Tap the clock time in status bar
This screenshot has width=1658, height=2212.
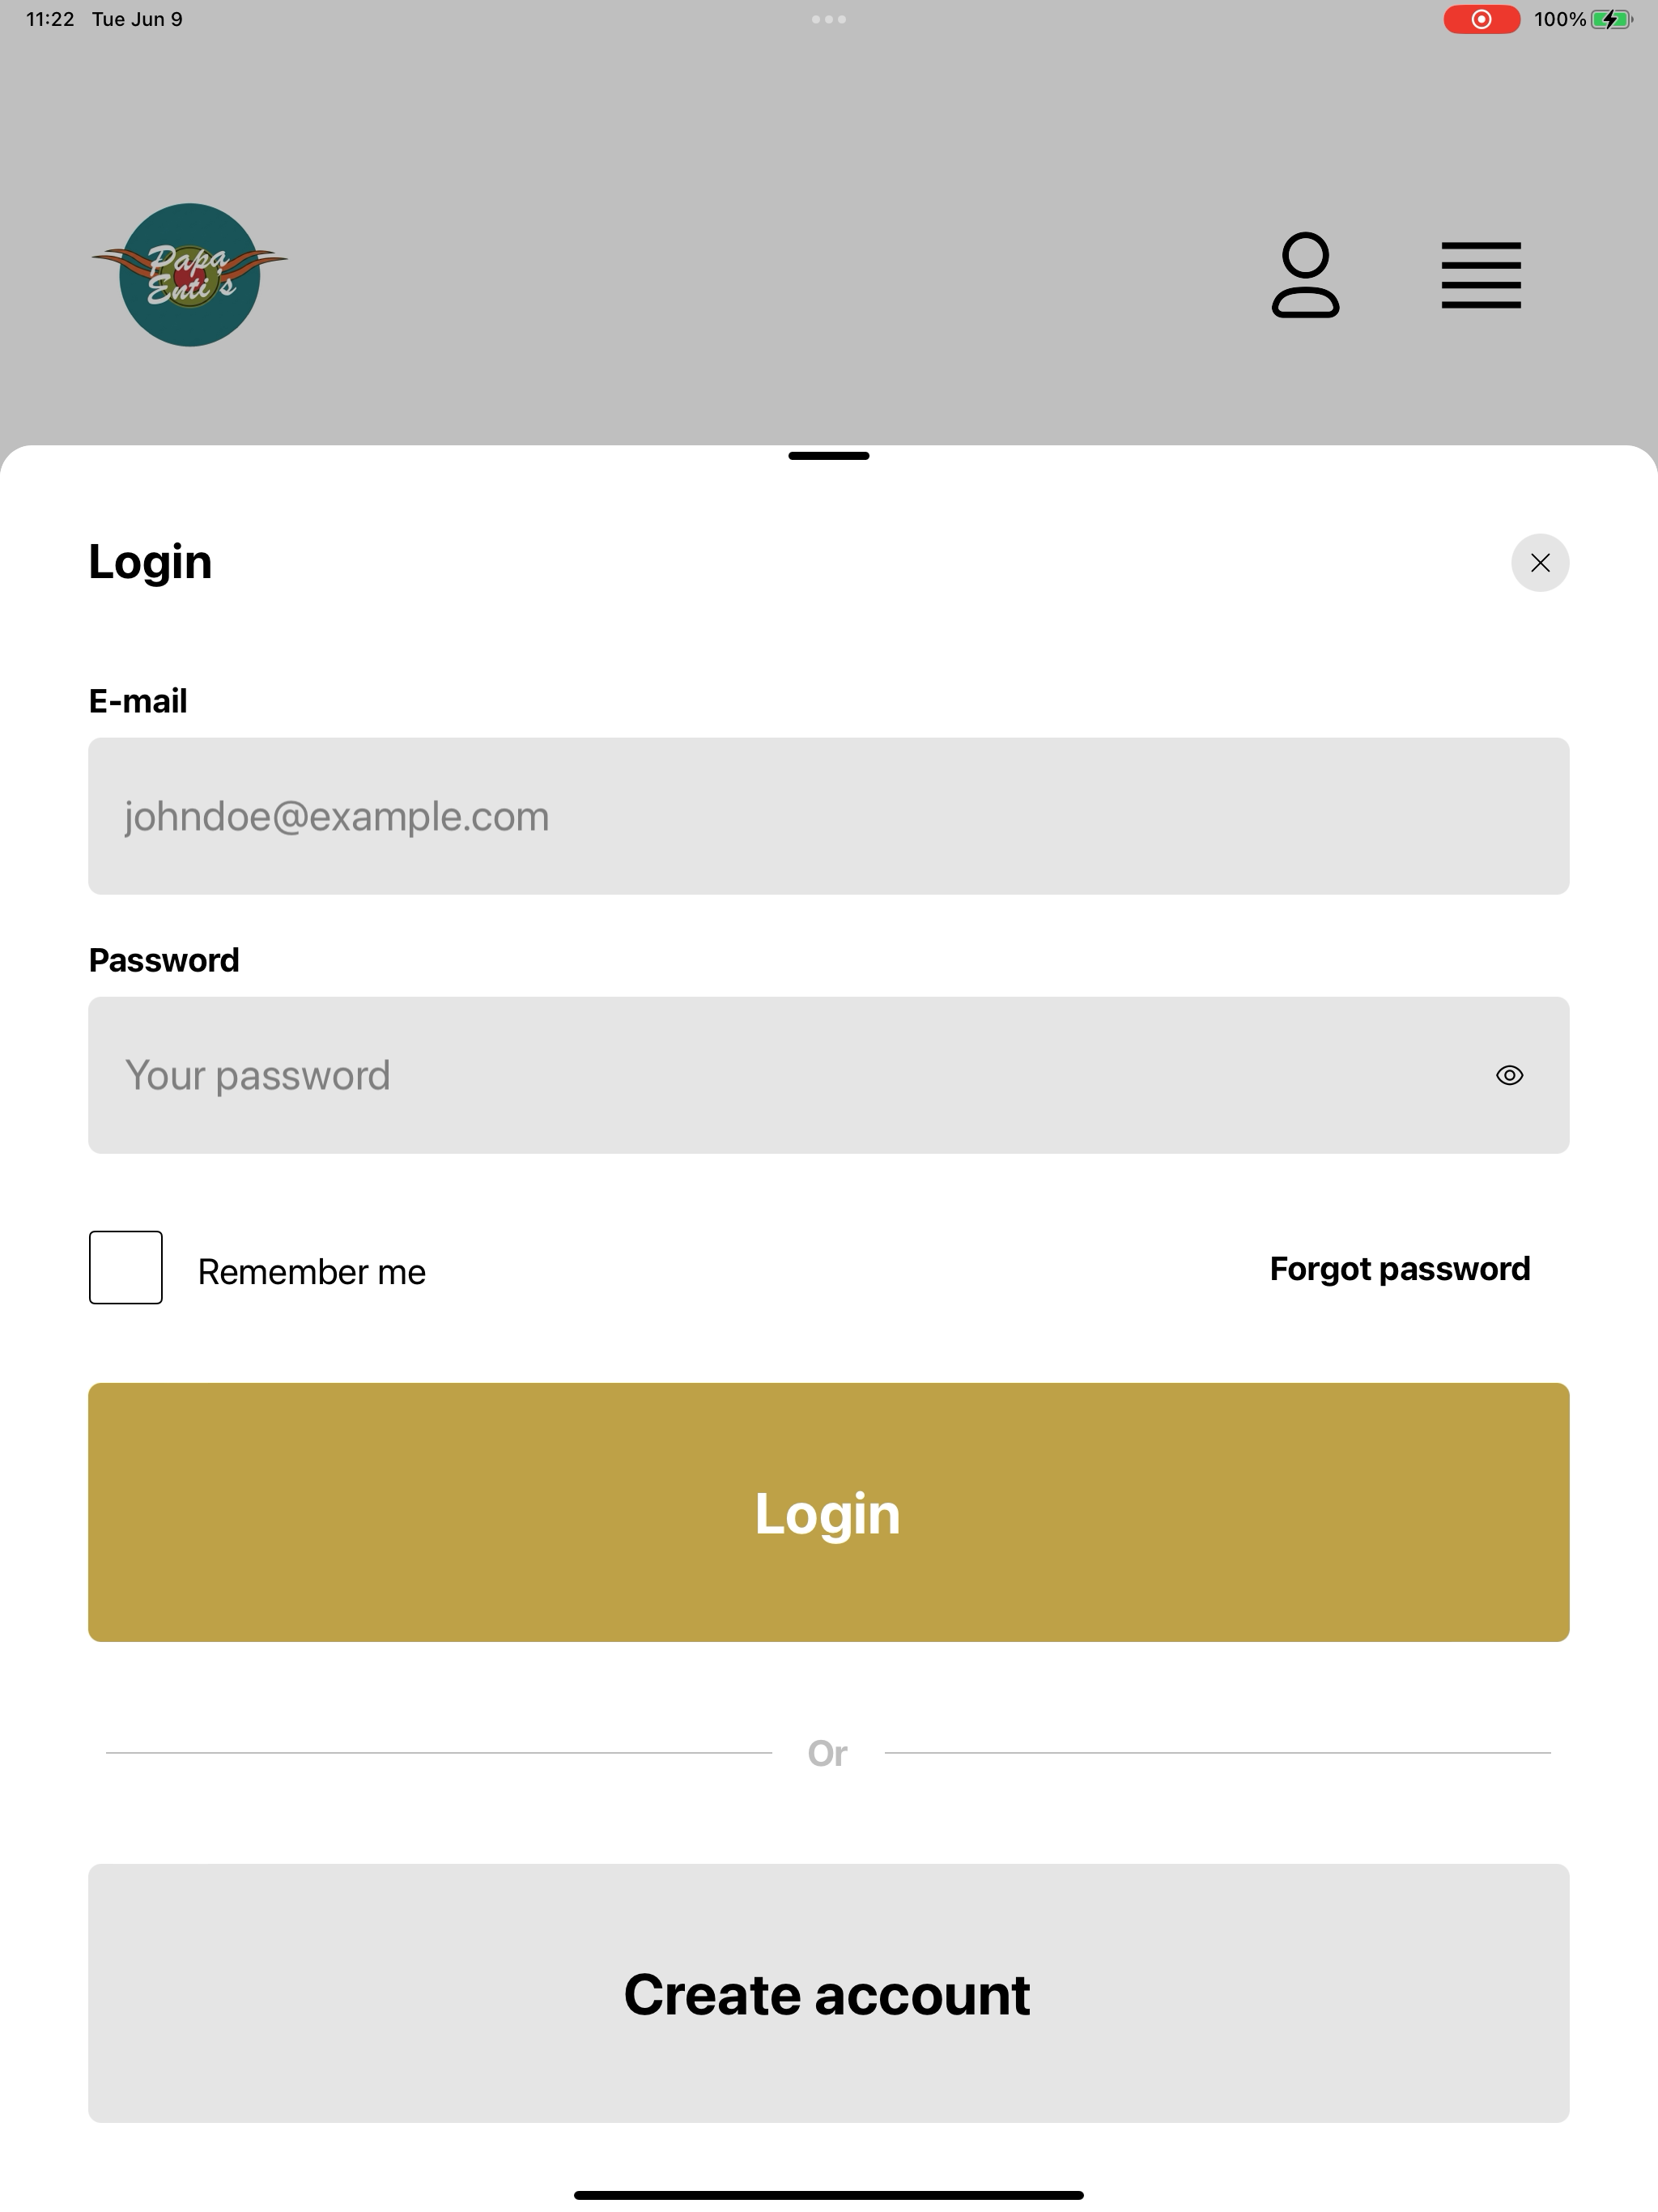click(x=50, y=19)
